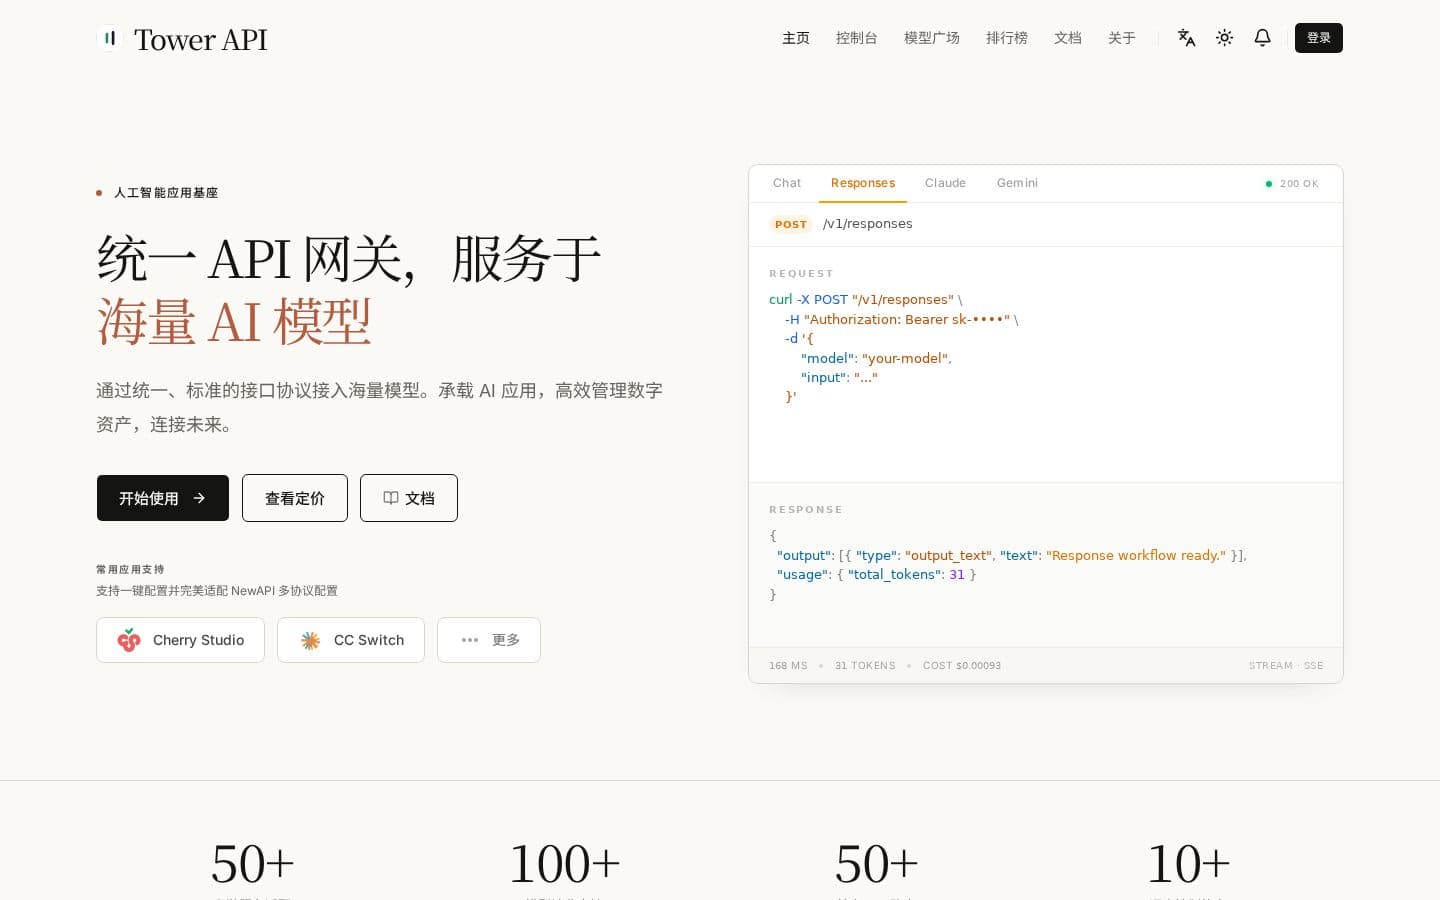
Task: Open 文档 in the top navigation
Action: (x=1068, y=38)
